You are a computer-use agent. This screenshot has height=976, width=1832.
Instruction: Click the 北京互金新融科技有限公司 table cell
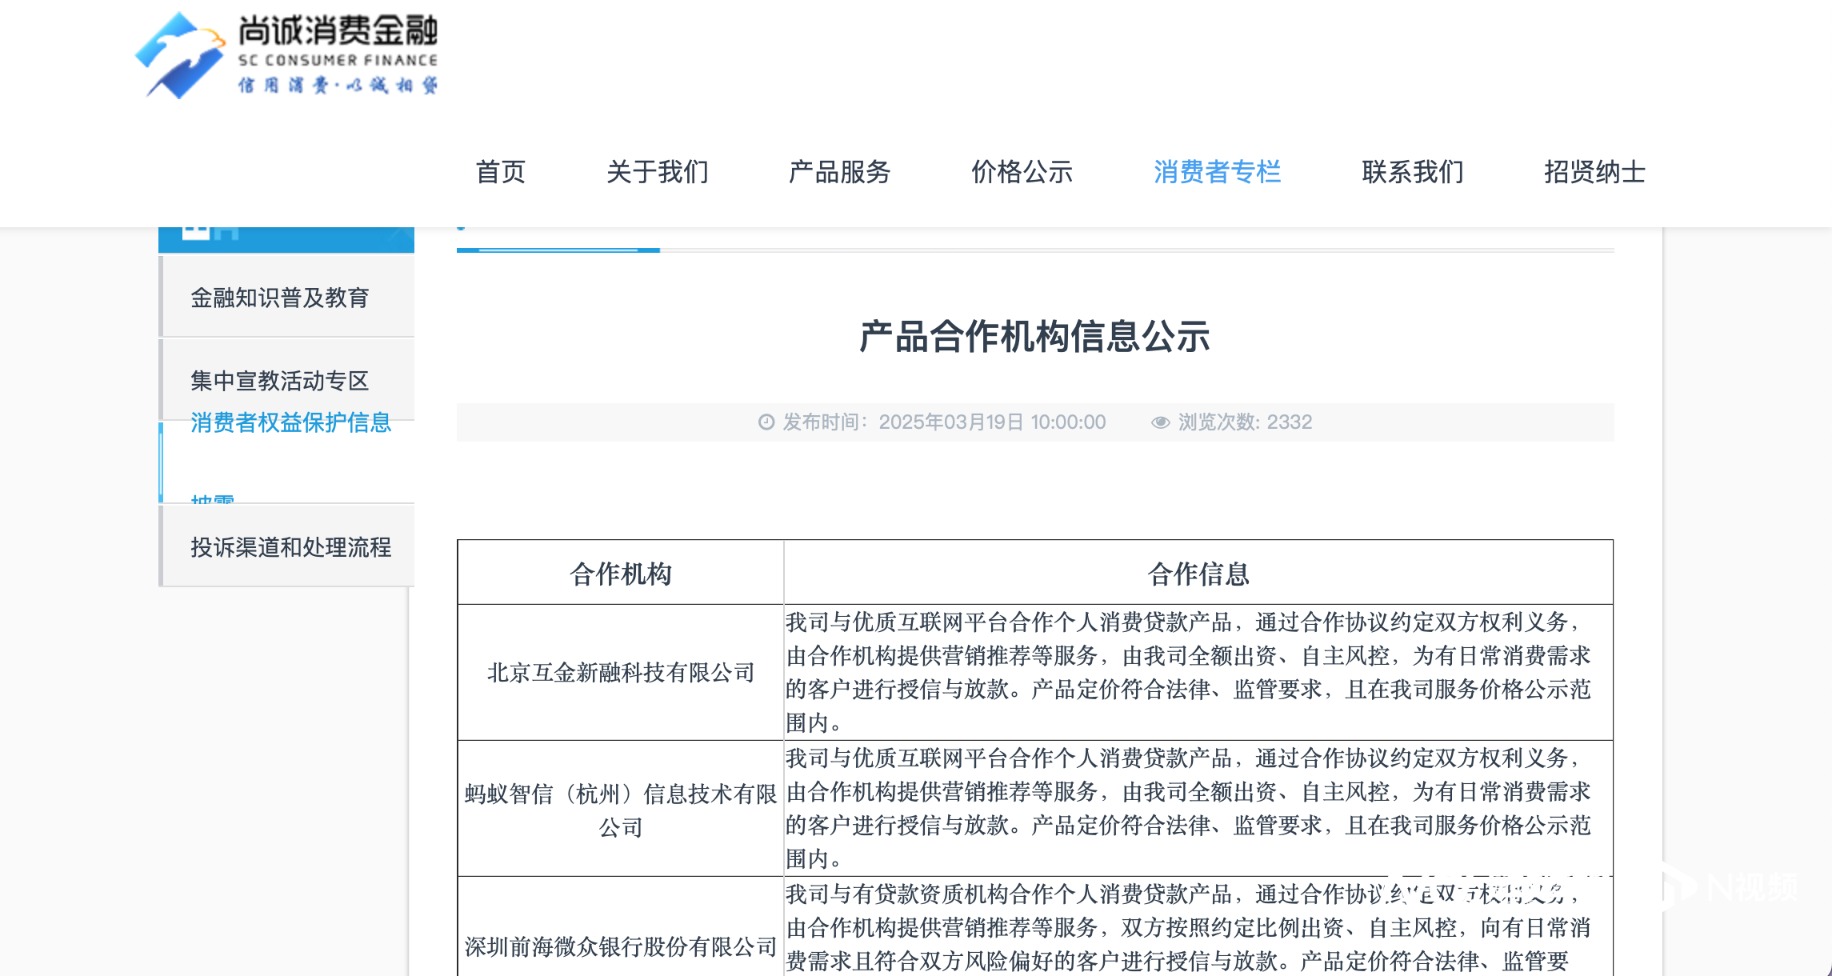(x=619, y=672)
